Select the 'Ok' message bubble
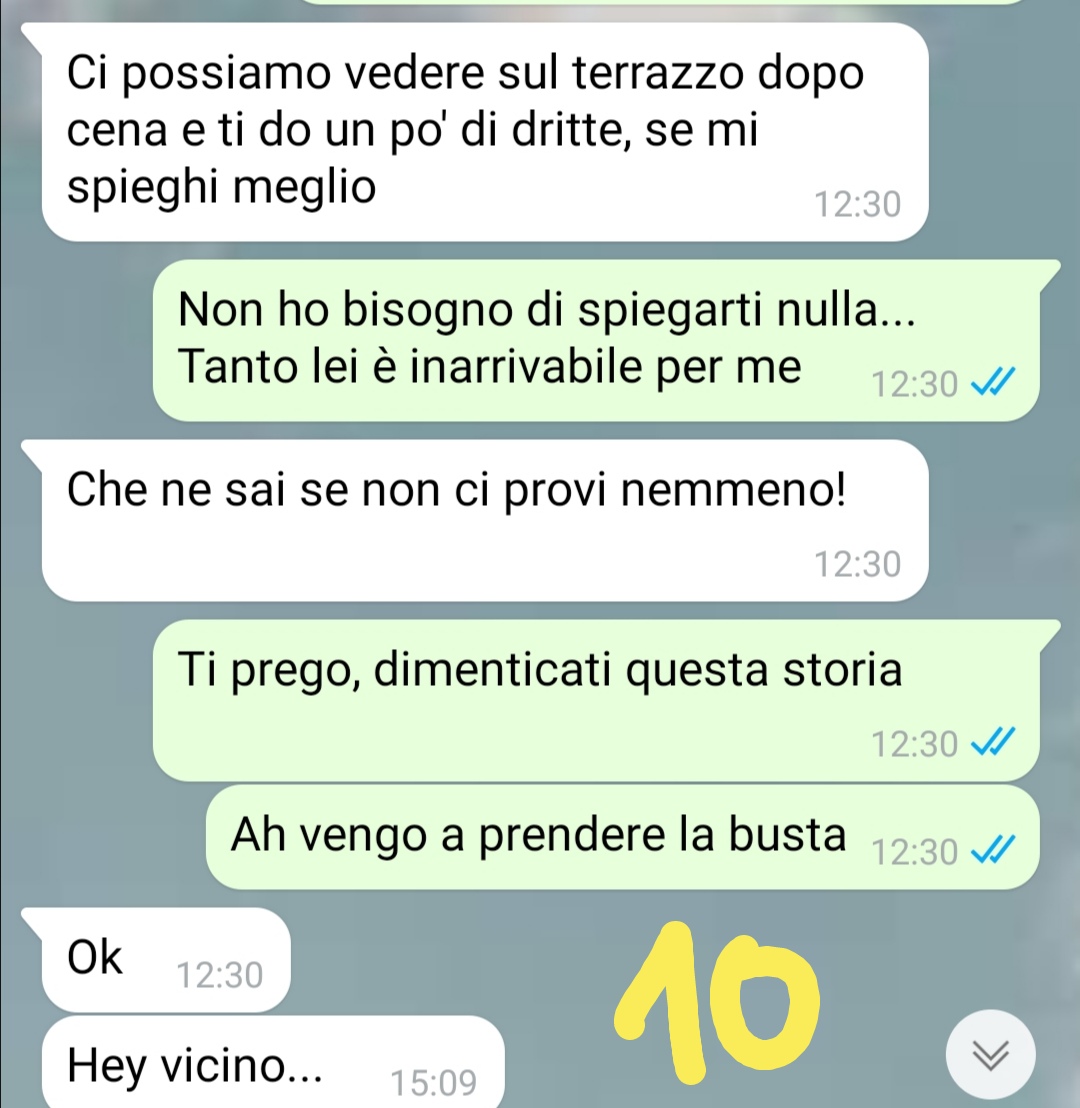 tap(166, 960)
